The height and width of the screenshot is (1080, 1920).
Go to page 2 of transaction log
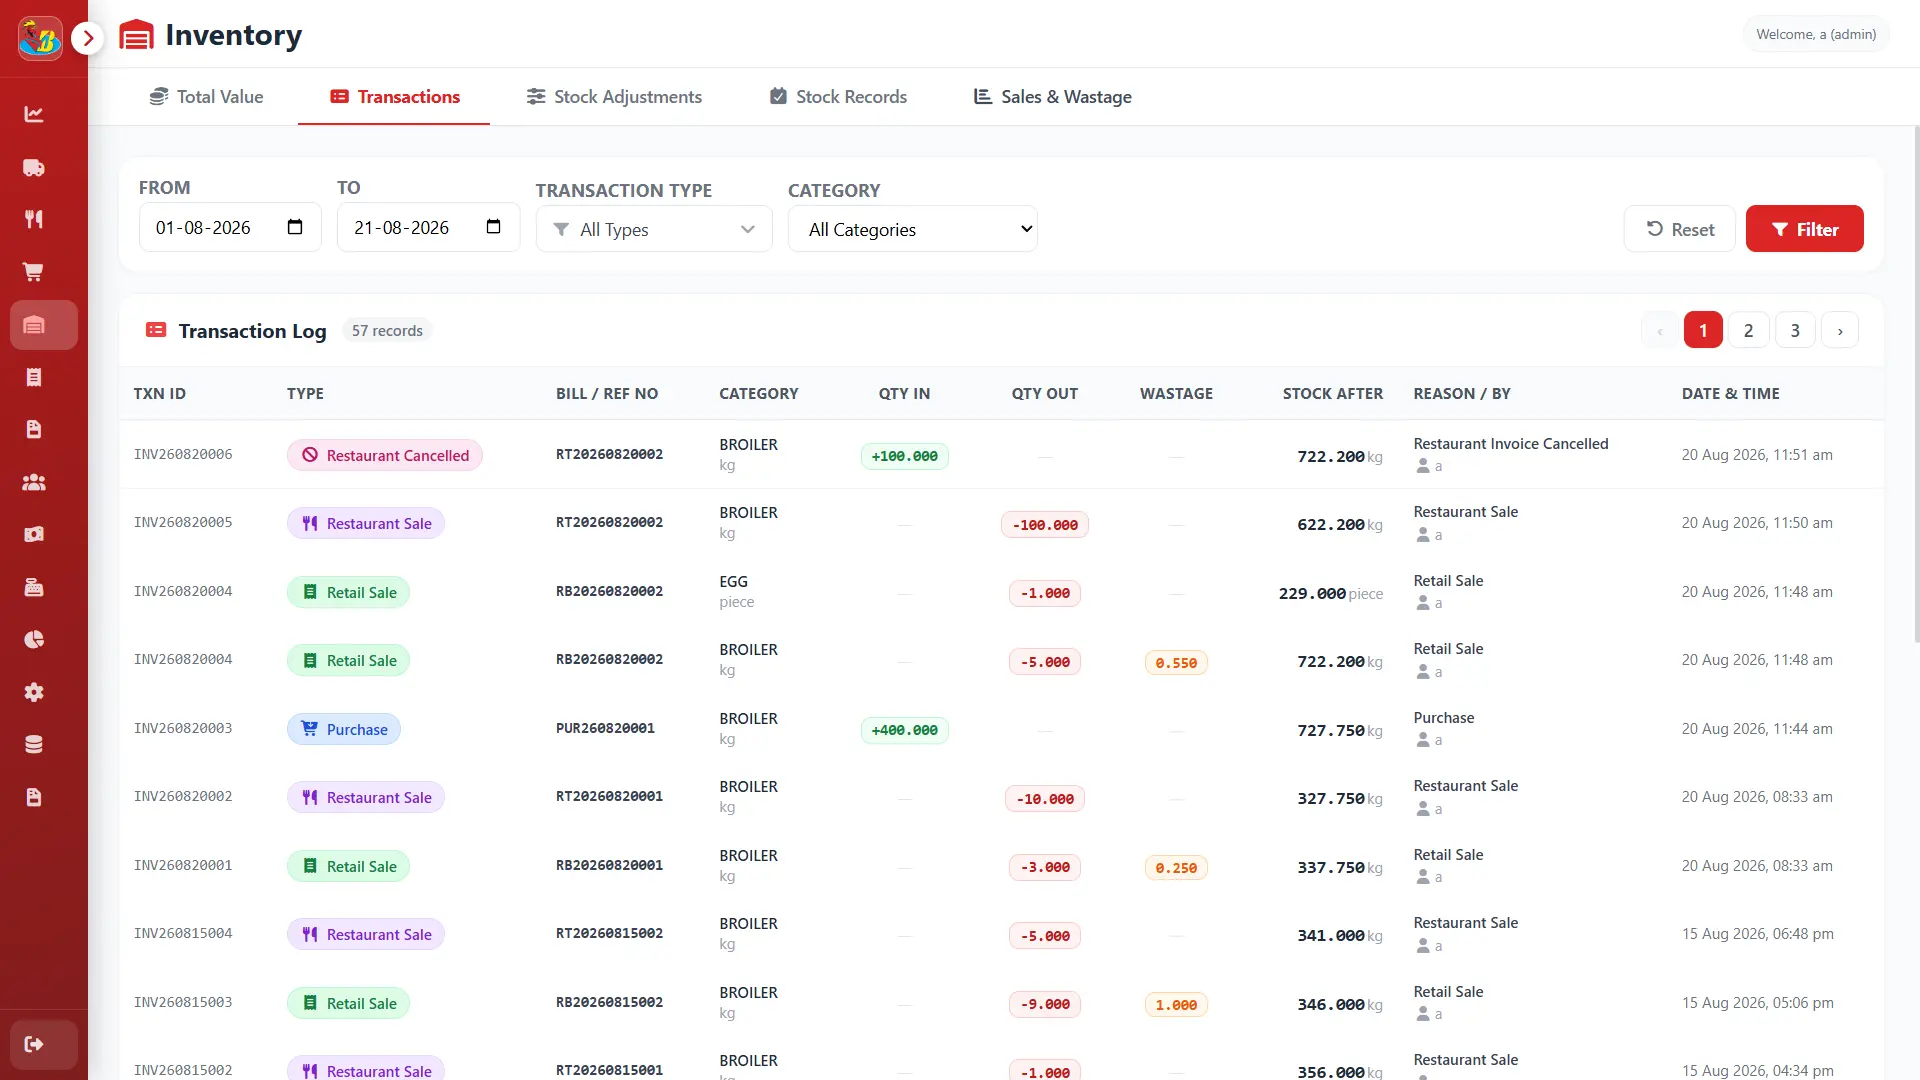coord(1749,330)
